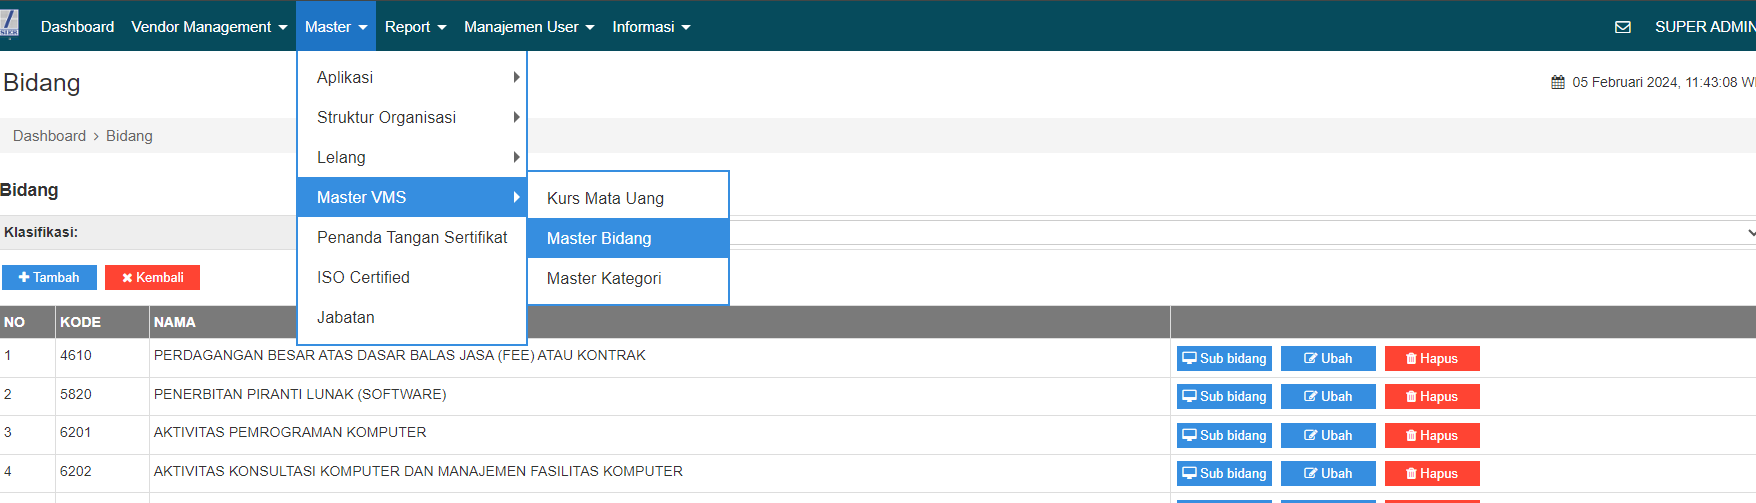Open the Report dropdown menu
Viewport: 1756px width, 503px height.
click(415, 27)
